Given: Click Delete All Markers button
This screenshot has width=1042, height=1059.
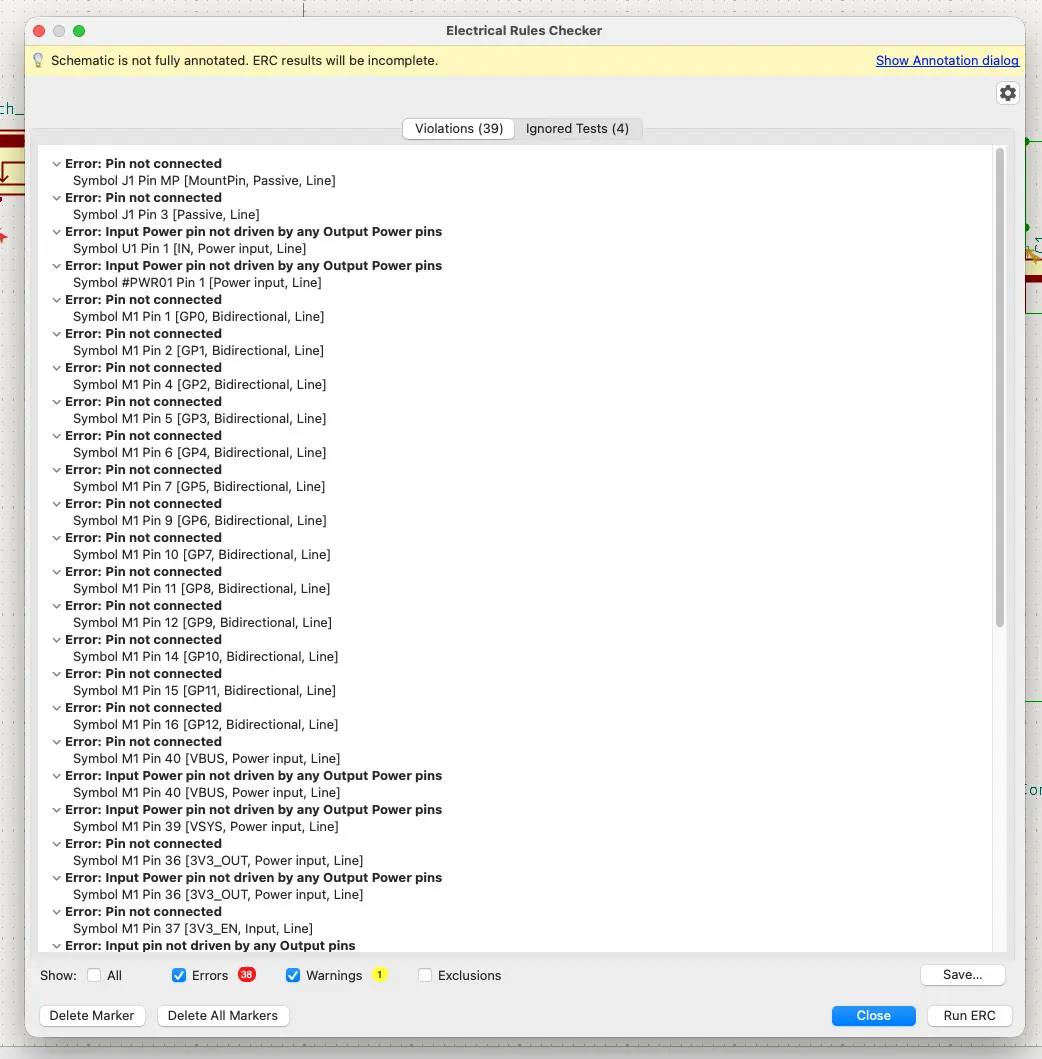Looking at the screenshot, I should point(223,1015).
